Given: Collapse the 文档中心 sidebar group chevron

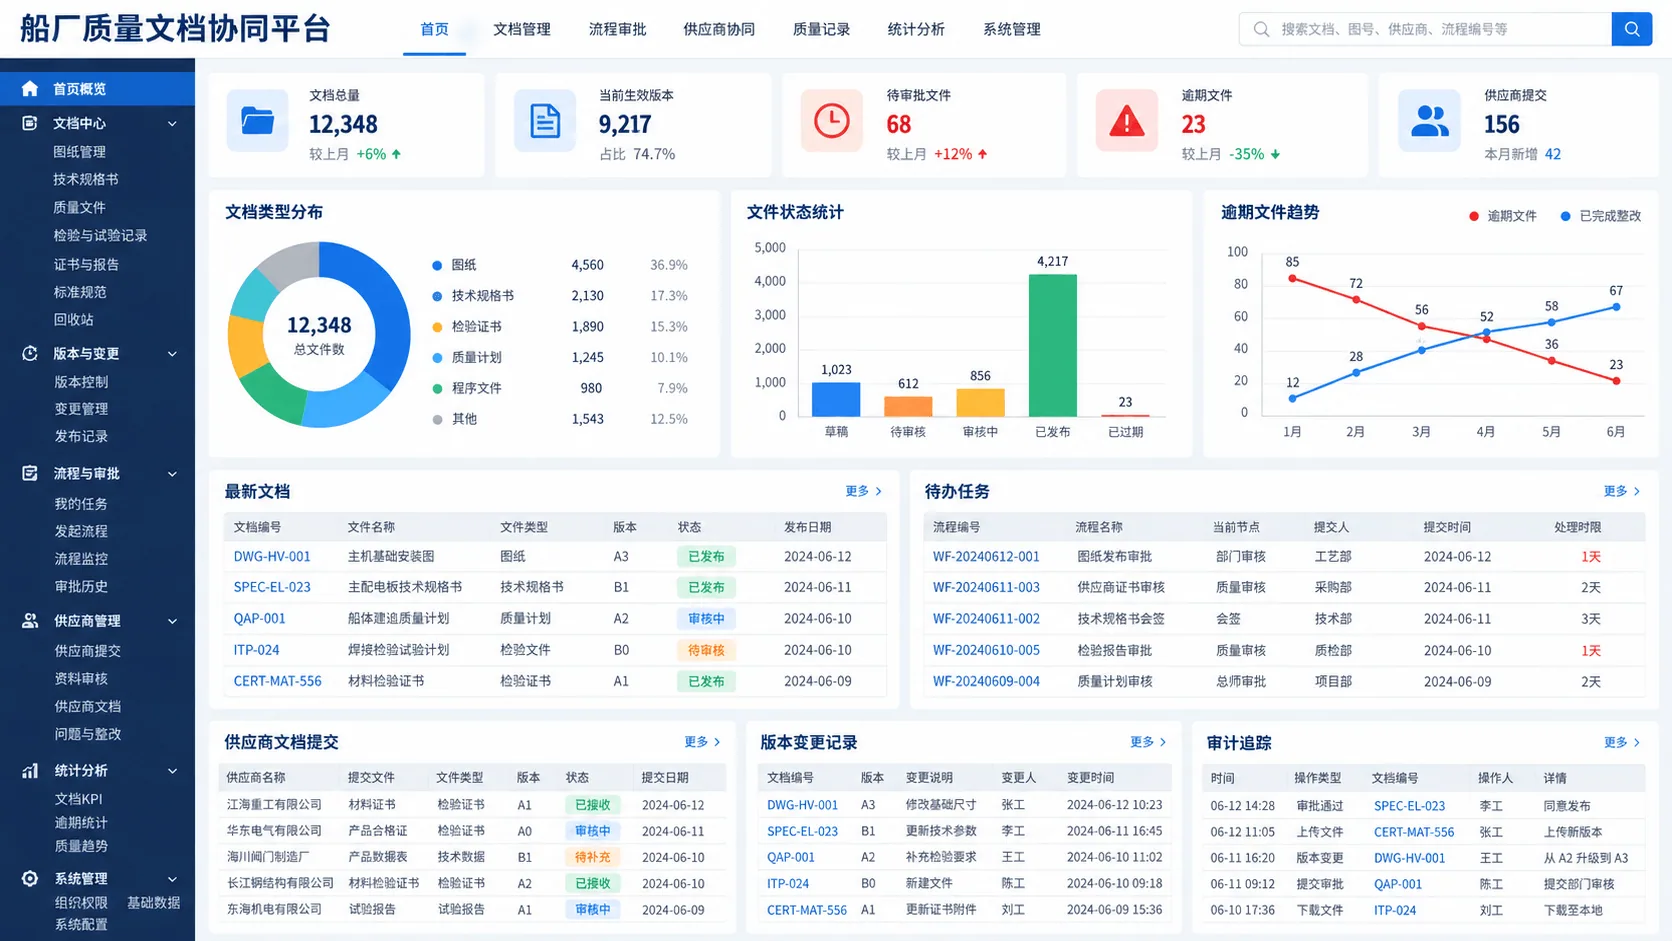Looking at the screenshot, I should click(x=172, y=124).
